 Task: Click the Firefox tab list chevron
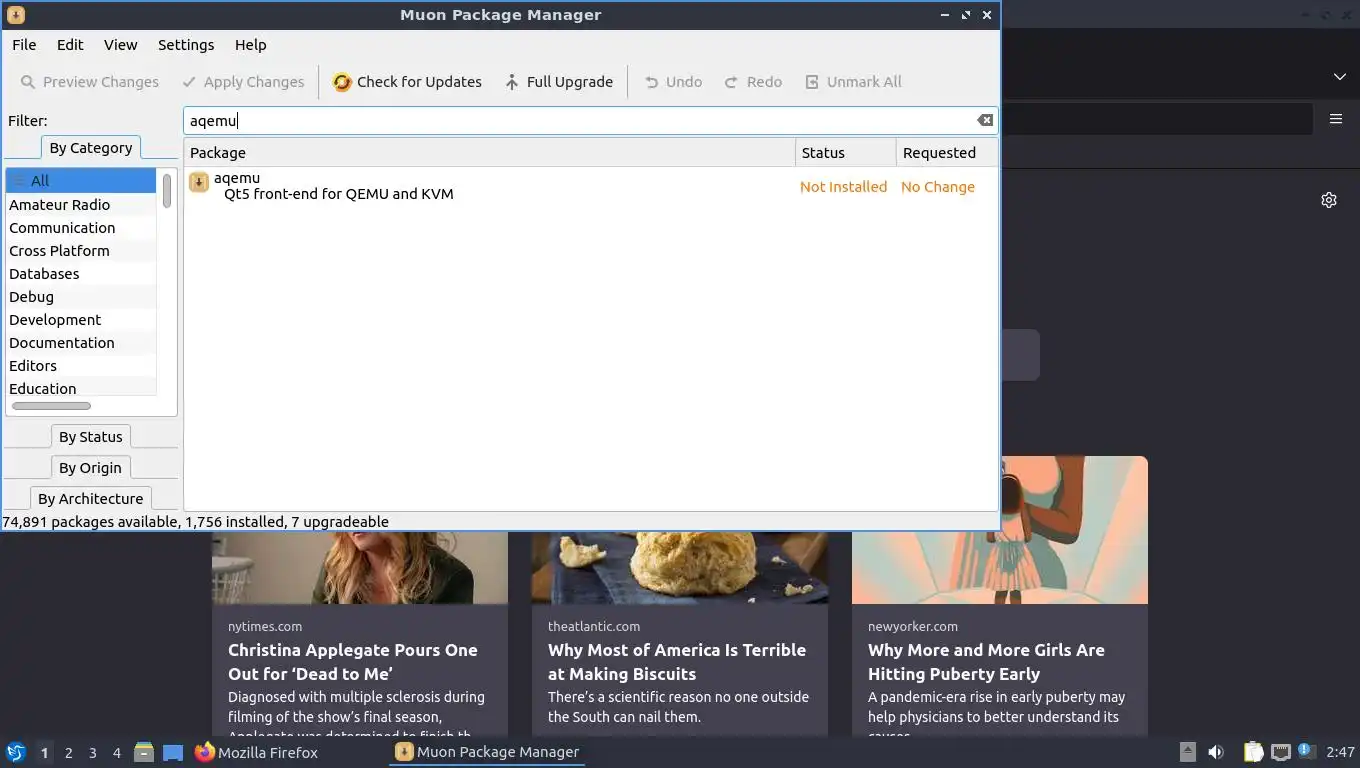tap(1339, 77)
